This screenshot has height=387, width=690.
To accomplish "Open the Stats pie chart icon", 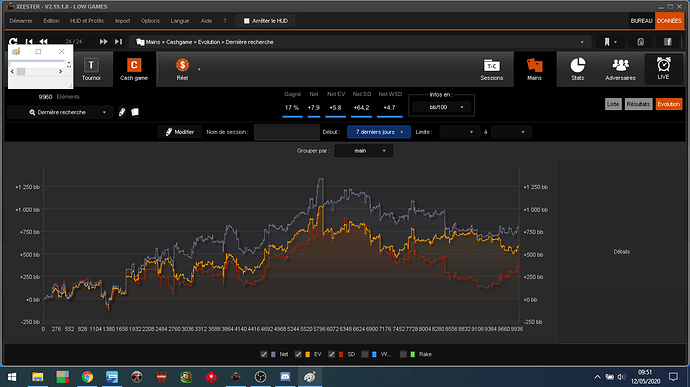I will coord(577,65).
